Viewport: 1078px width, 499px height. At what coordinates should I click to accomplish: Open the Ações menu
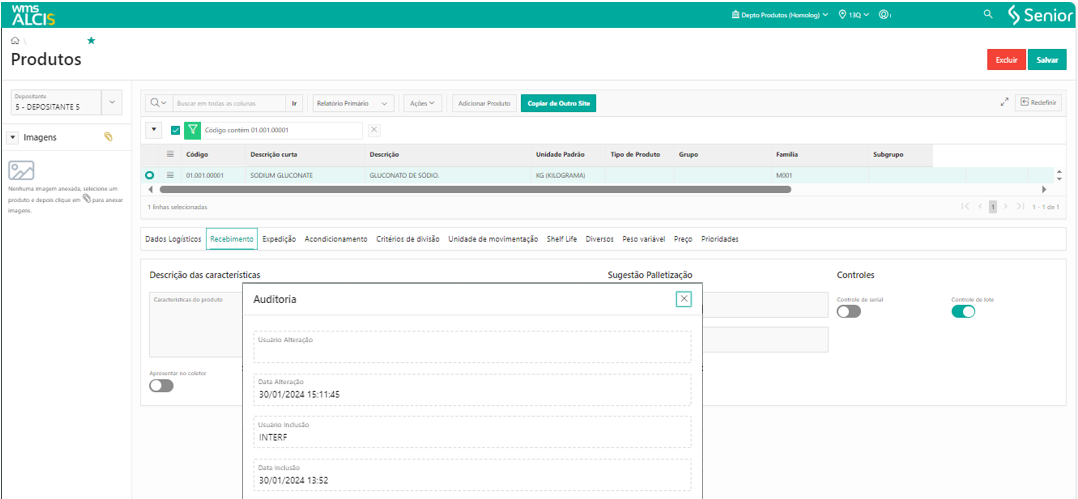pos(421,103)
